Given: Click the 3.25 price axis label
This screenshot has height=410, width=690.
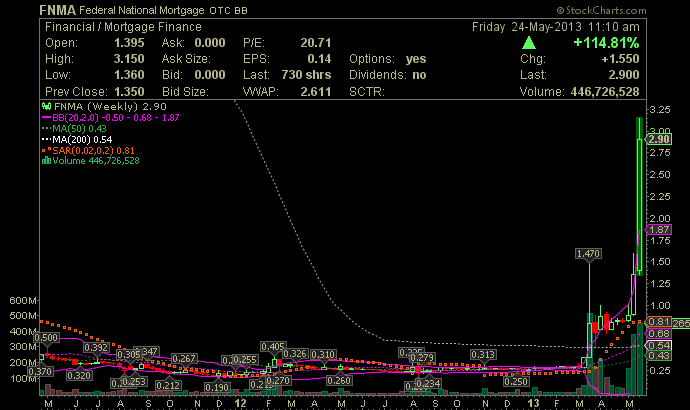Looking at the screenshot, I should (x=660, y=110).
